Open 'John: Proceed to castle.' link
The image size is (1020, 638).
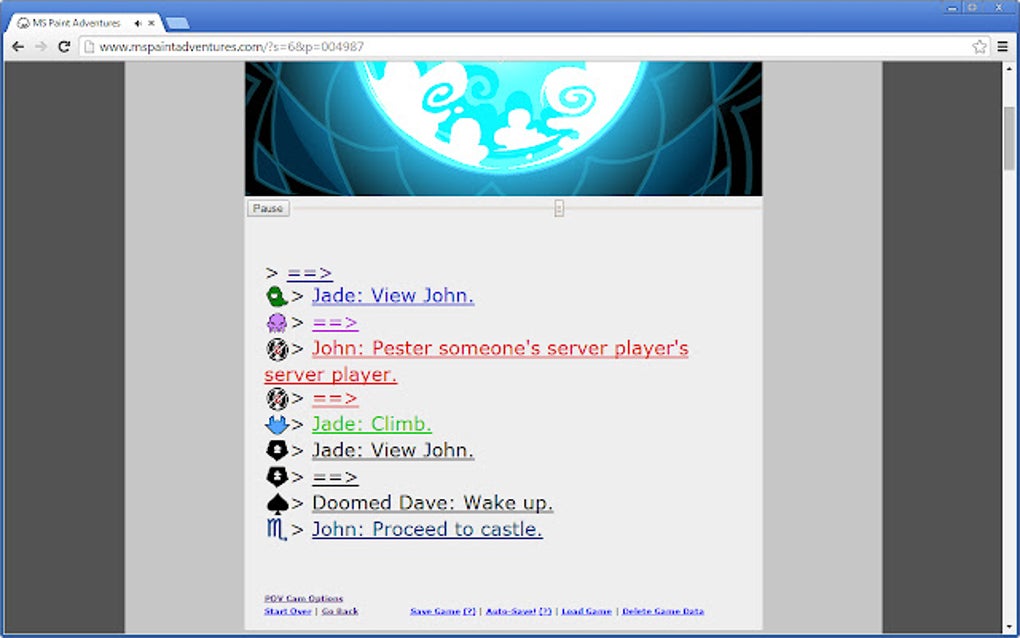[x=427, y=529]
